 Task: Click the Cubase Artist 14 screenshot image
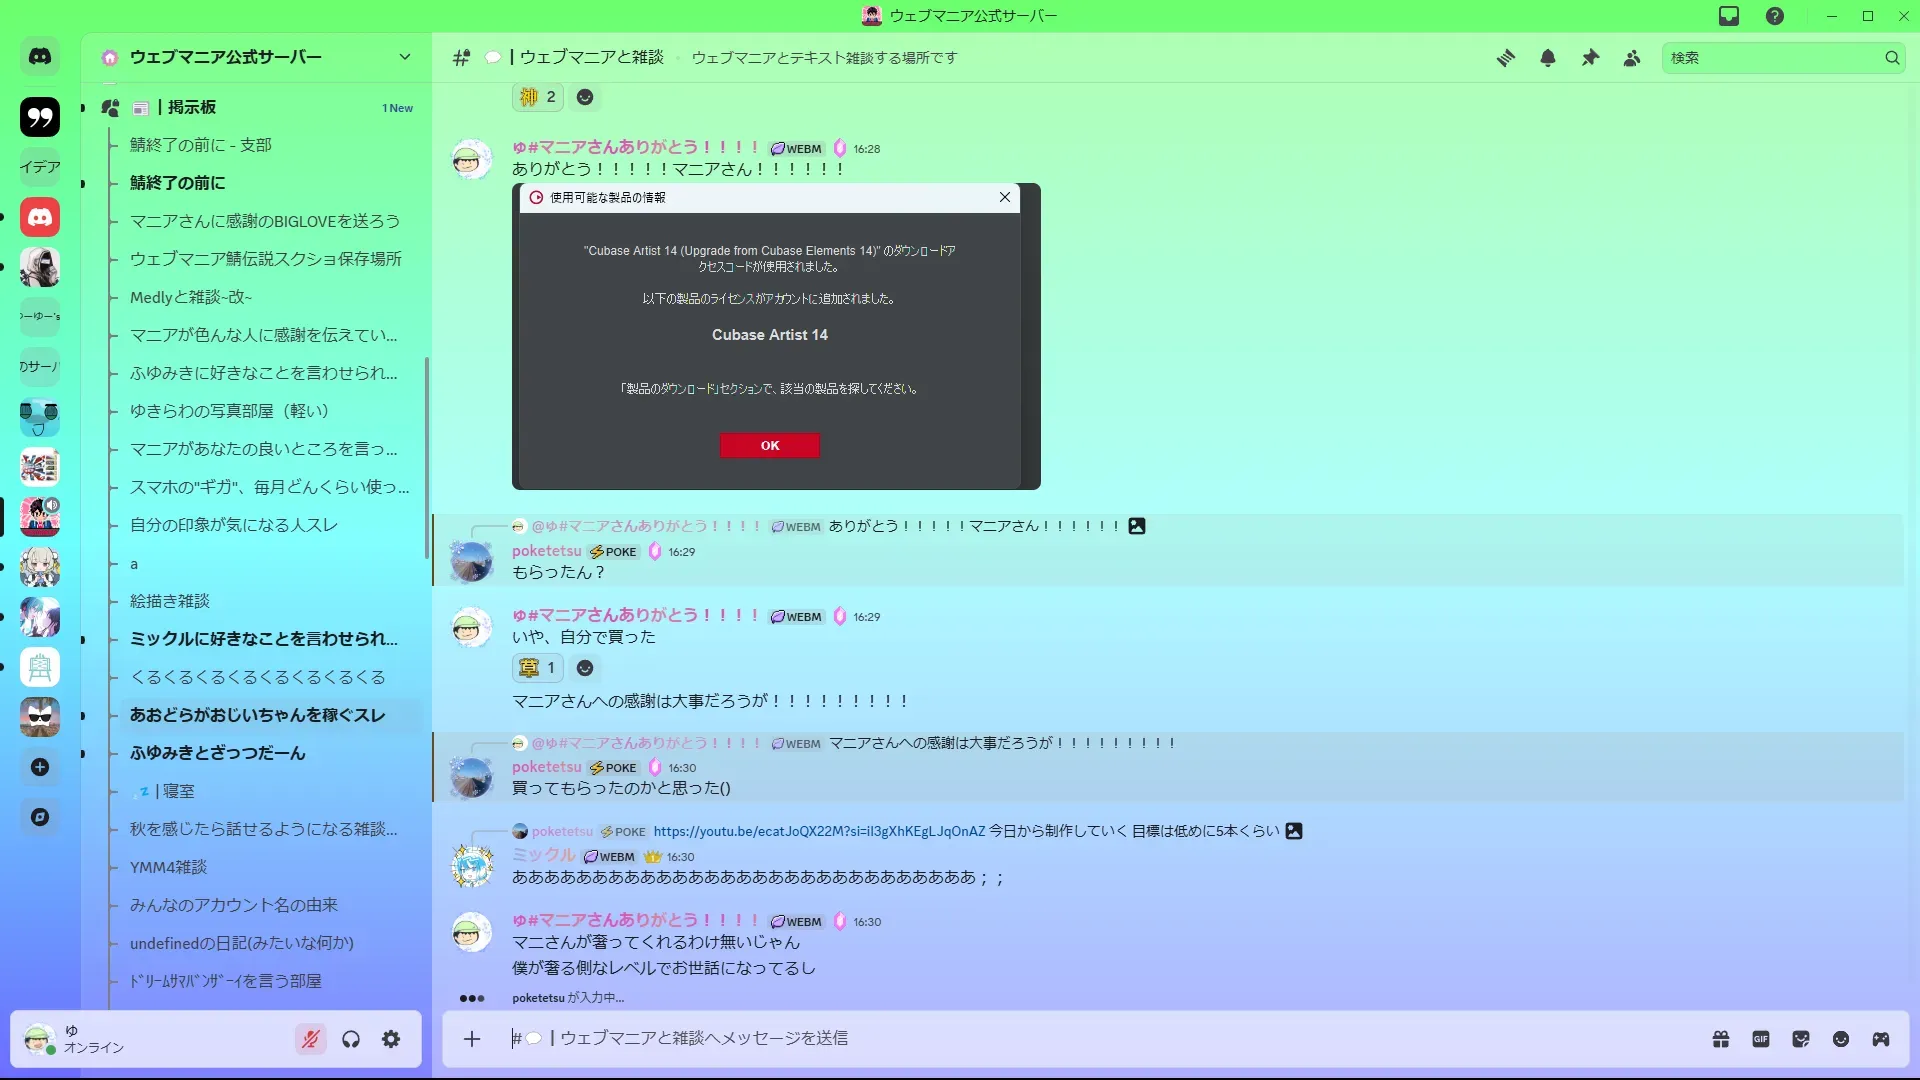pyautogui.click(x=776, y=336)
